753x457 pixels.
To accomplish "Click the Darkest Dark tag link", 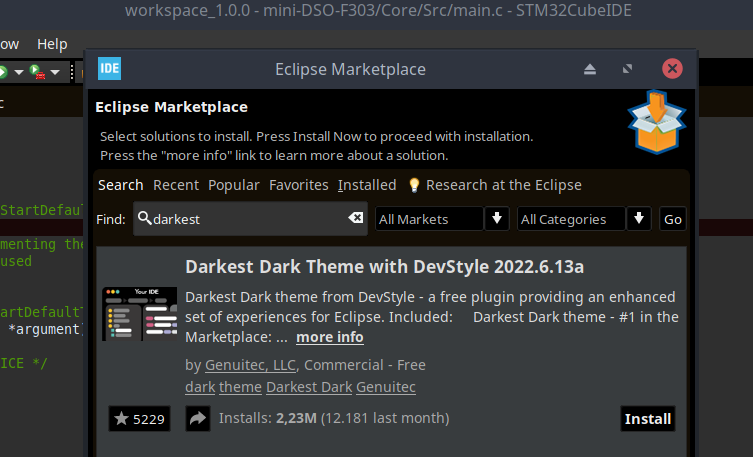I will [x=309, y=387].
